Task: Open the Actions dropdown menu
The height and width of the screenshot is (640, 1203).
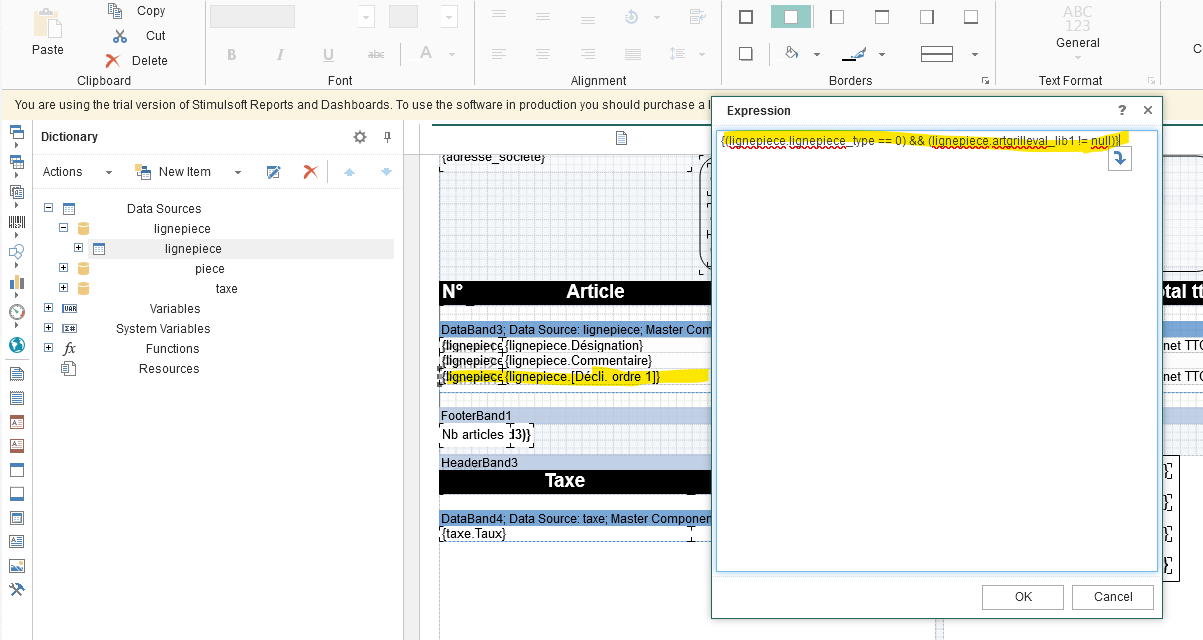Action: [x=77, y=172]
